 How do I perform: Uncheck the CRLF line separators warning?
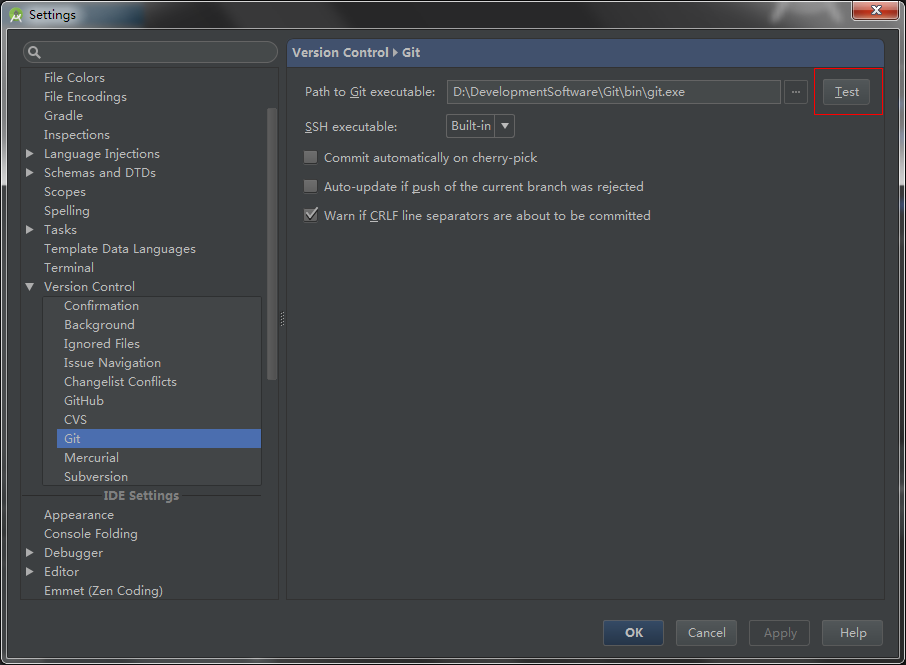311,216
